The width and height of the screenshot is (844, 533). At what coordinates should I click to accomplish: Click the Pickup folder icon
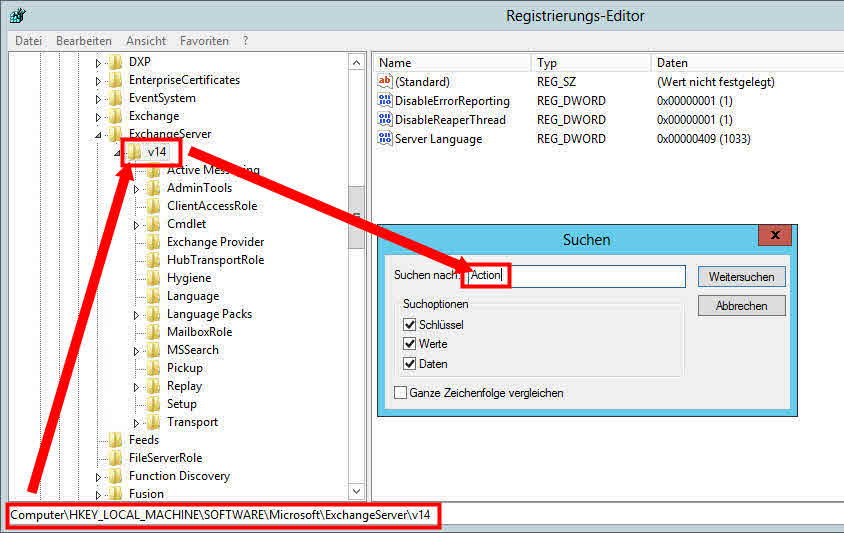coord(153,368)
